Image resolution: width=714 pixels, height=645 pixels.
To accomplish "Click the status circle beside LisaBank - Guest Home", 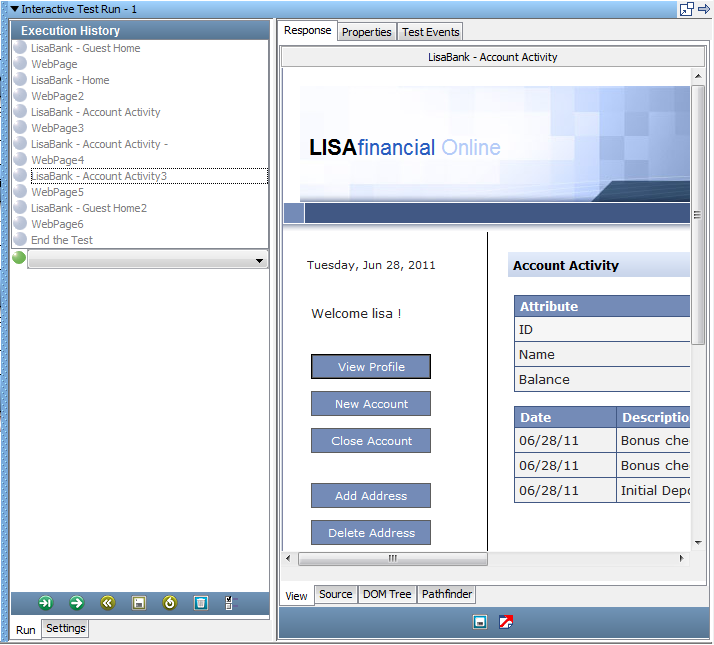I will [x=20, y=47].
